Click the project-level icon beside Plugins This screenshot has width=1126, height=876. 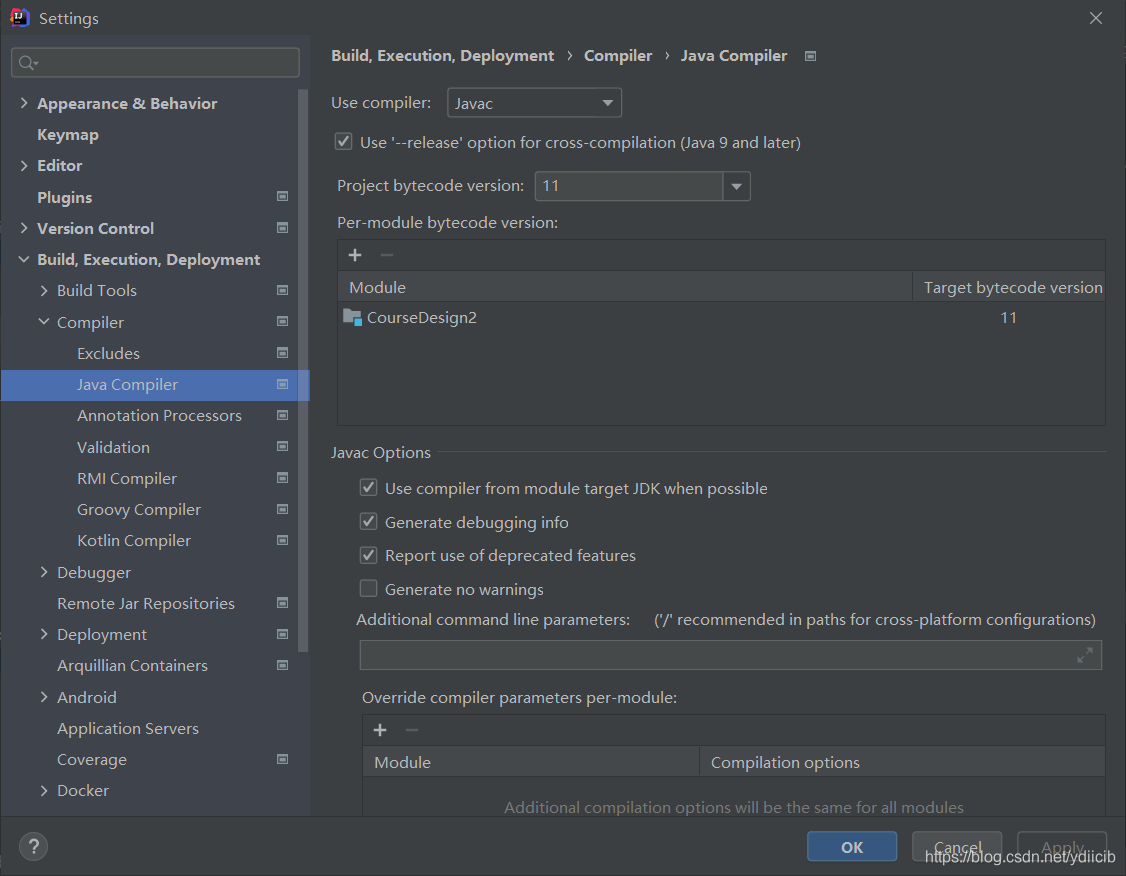click(x=282, y=197)
